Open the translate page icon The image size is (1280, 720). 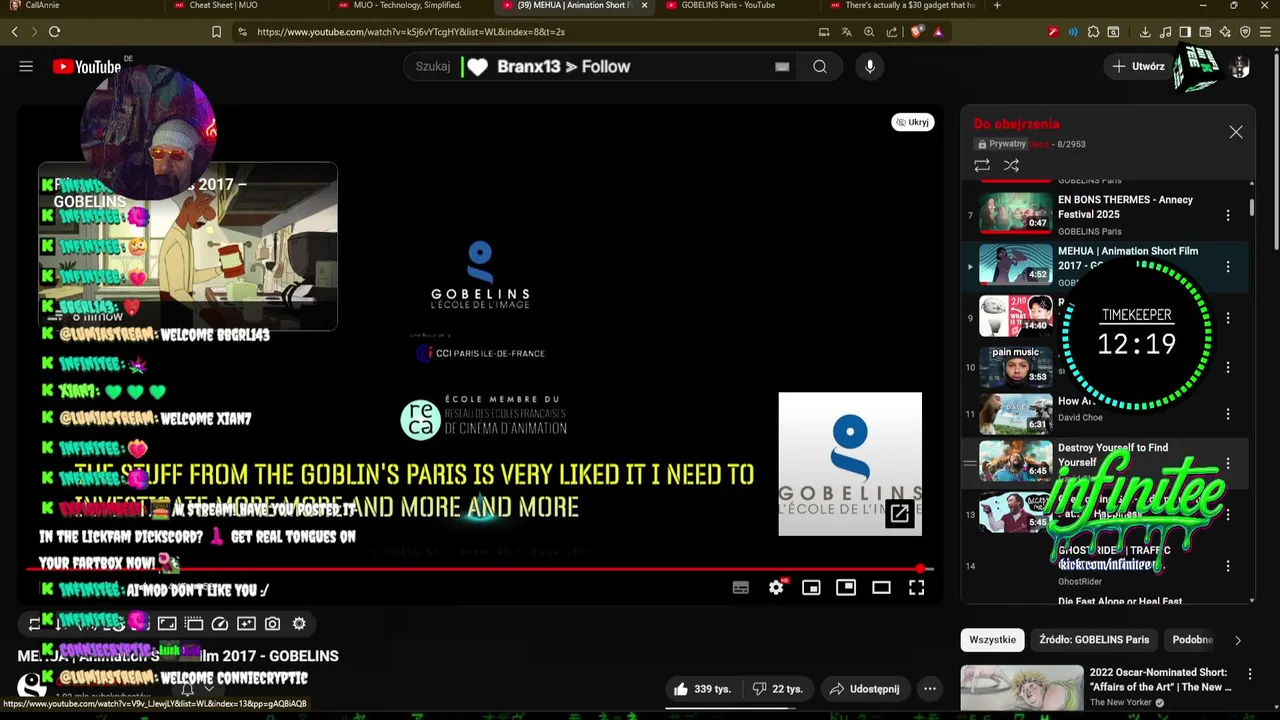847,32
